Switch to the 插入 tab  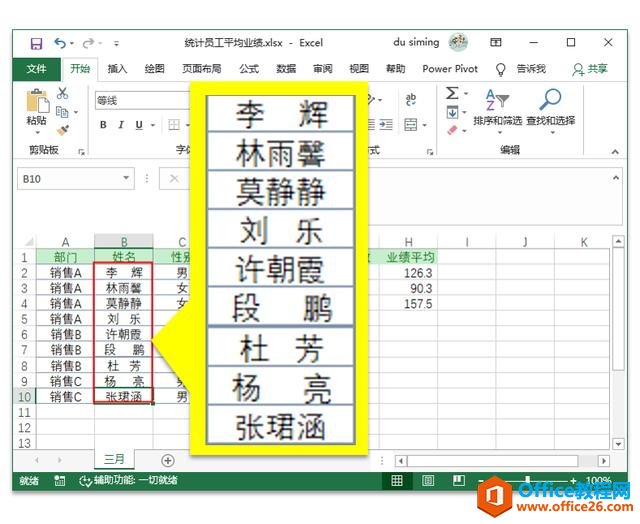point(117,69)
